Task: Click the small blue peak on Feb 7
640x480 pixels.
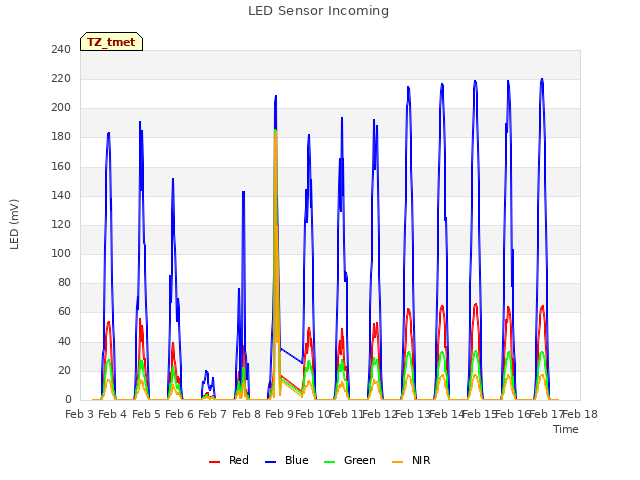Action: [x=207, y=371]
